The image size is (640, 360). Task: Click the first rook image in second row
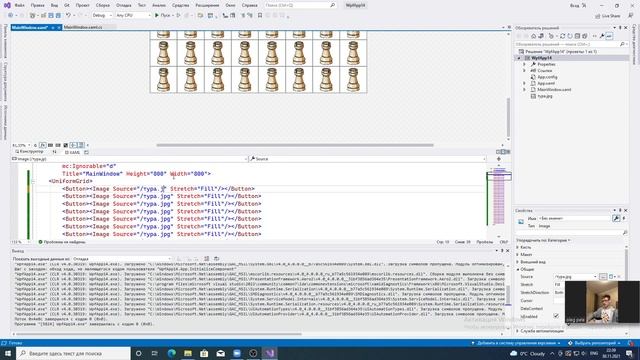click(x=164, y=53)
